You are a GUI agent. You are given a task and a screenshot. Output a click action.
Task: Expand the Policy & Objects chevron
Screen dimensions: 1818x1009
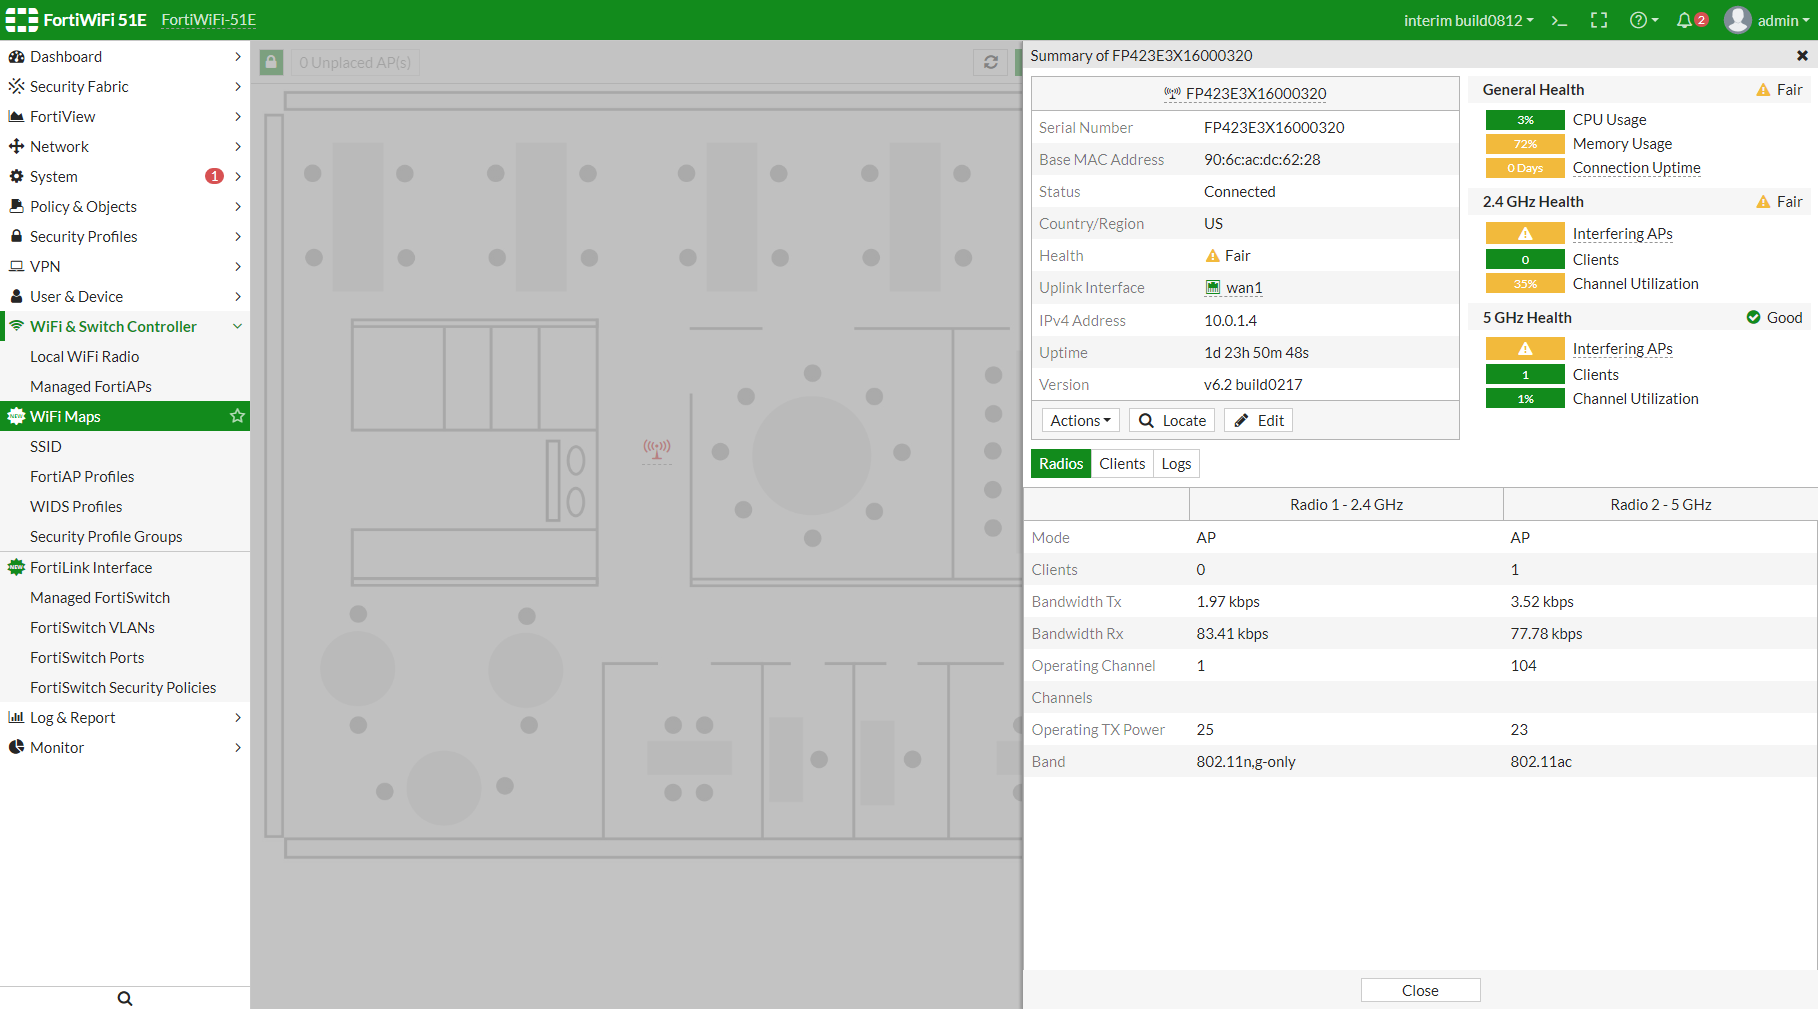(238, 207)
